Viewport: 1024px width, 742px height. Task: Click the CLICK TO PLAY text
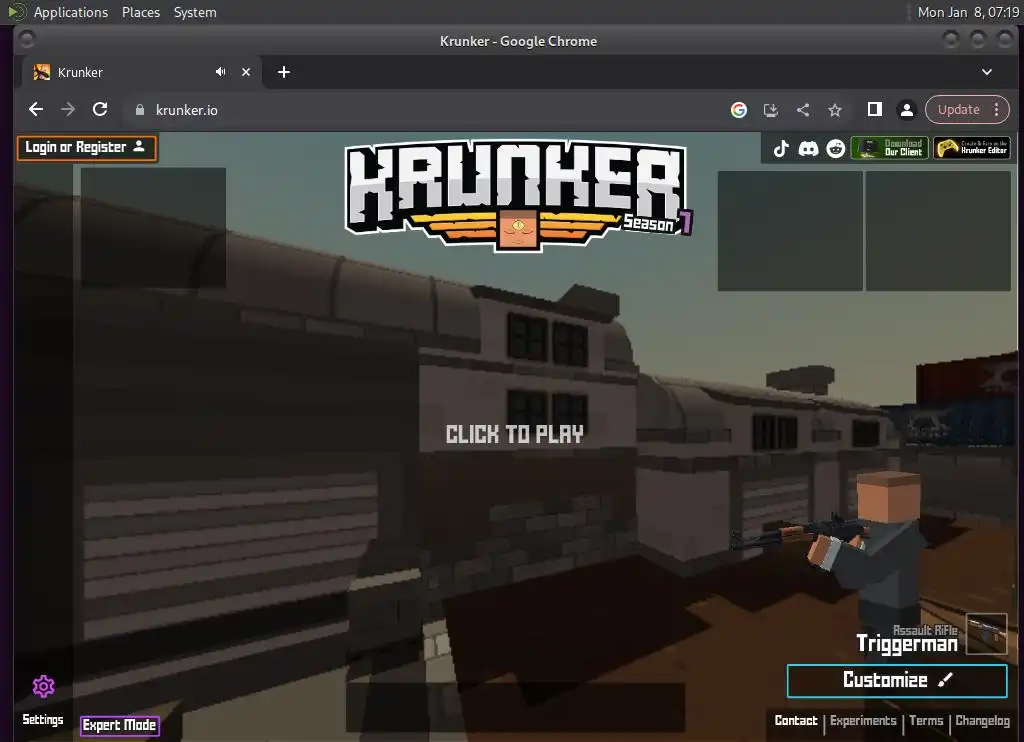click(x=515, y=434)
